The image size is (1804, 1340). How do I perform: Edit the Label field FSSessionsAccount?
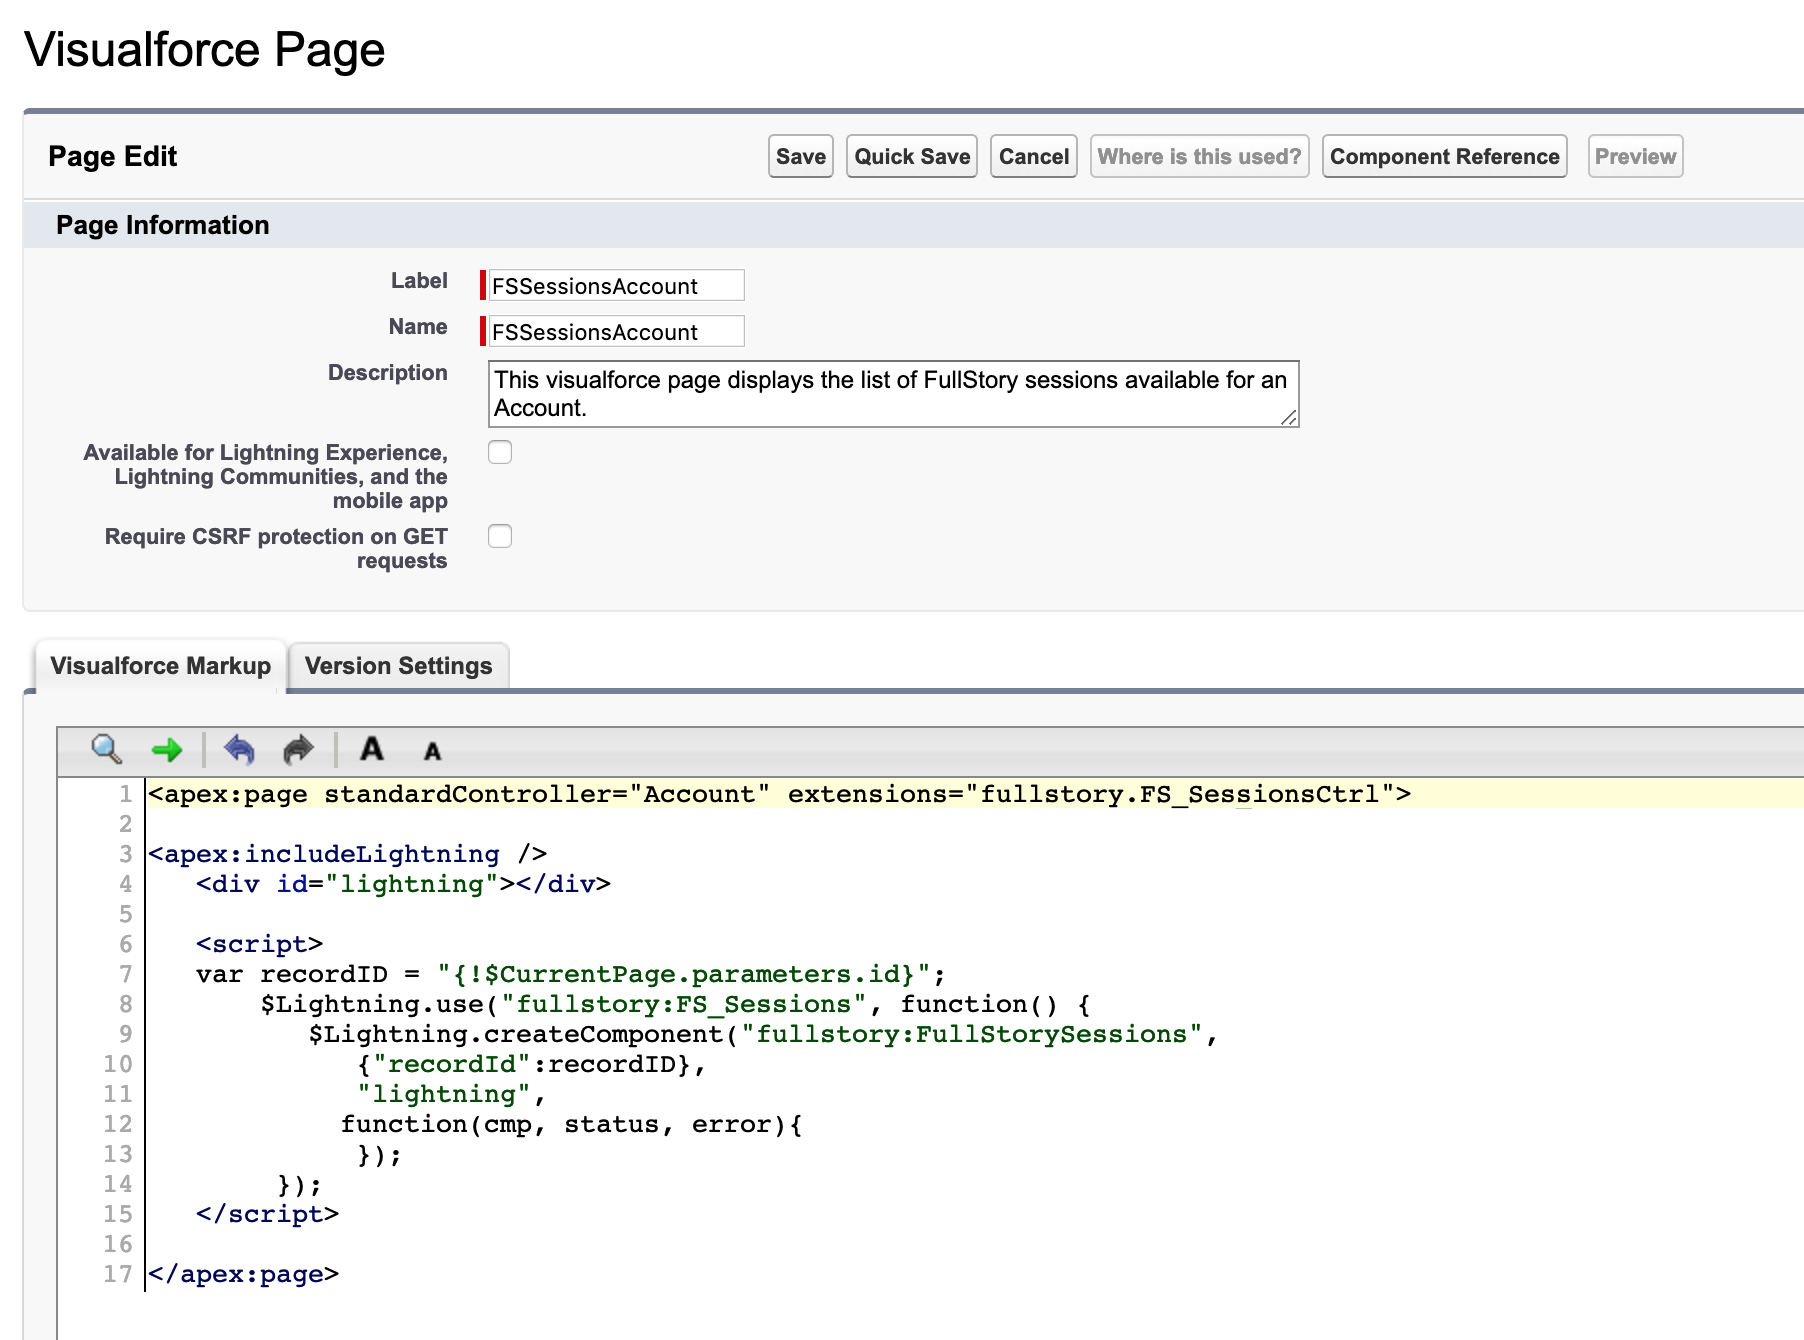(616, 285)
